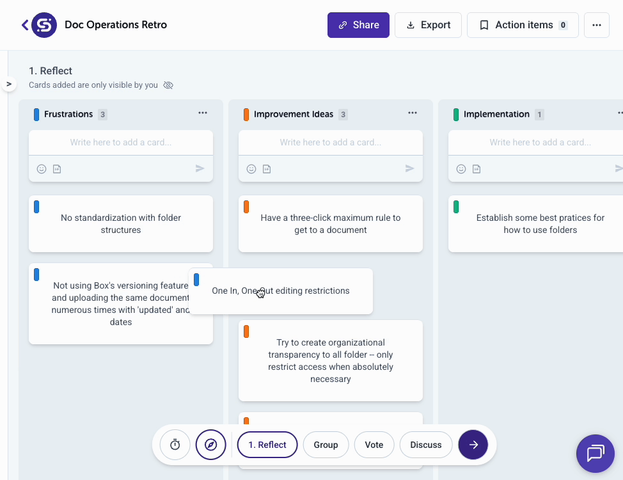Screen dimensions: 623x480
Task: Open Frustrations column options menu
Action: click(x=203, y=114)
